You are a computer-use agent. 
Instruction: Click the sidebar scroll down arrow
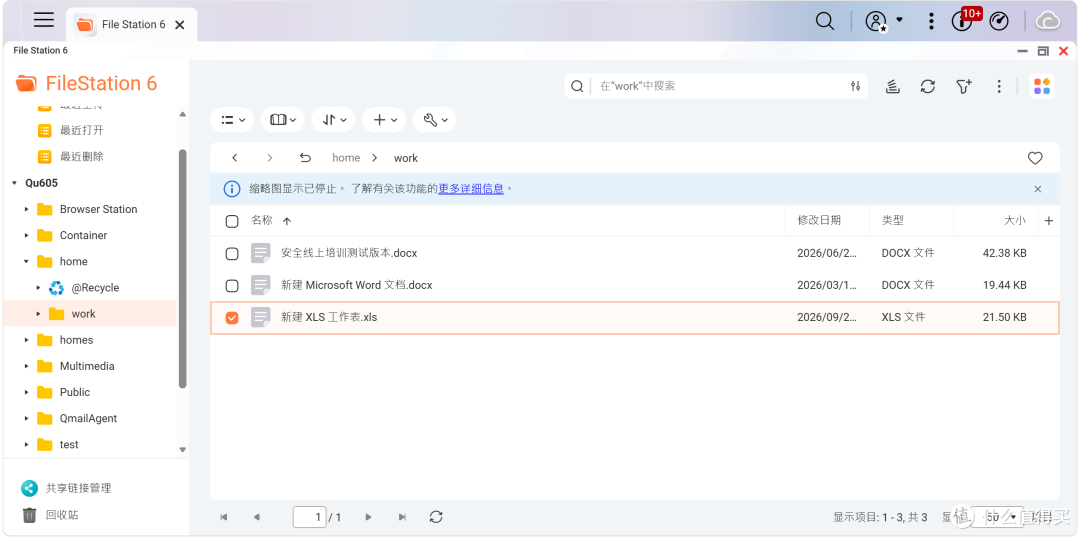click(x=183, y=450)
